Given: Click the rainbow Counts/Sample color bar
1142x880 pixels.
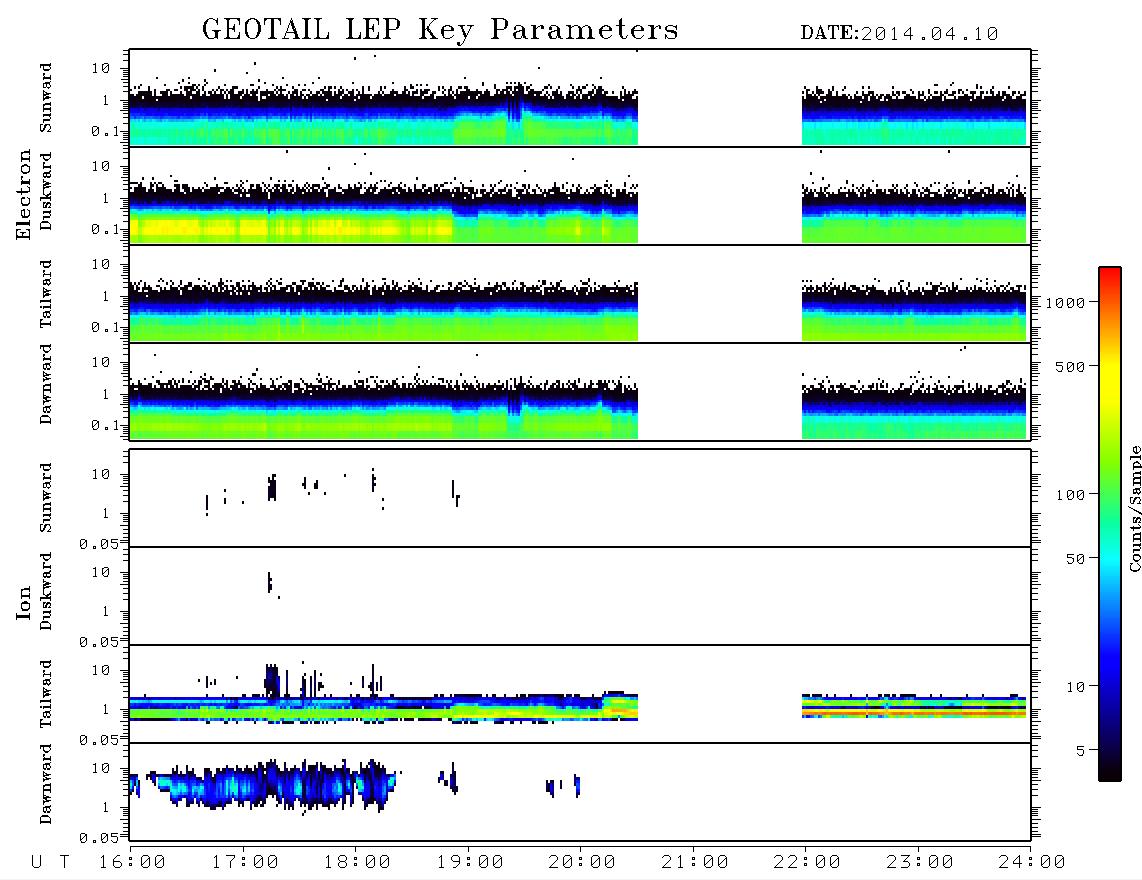Looking at the screenshot, I should click(x=1110, y=524).
